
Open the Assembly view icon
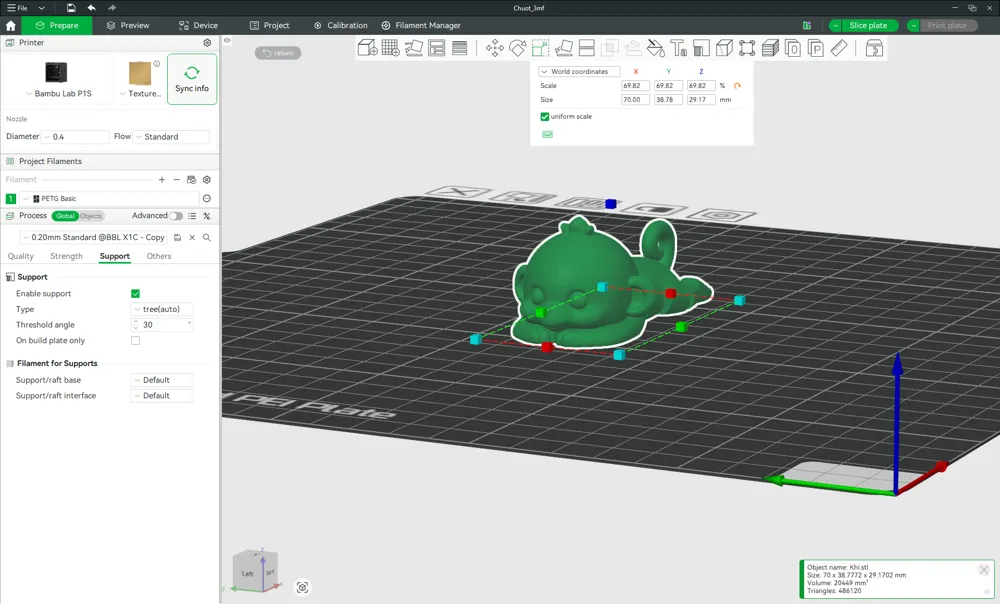(x=874, y=48)
